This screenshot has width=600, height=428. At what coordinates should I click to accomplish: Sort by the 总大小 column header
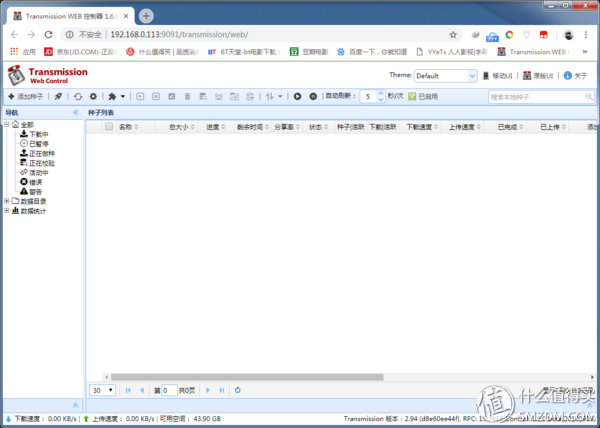point(182,127)
